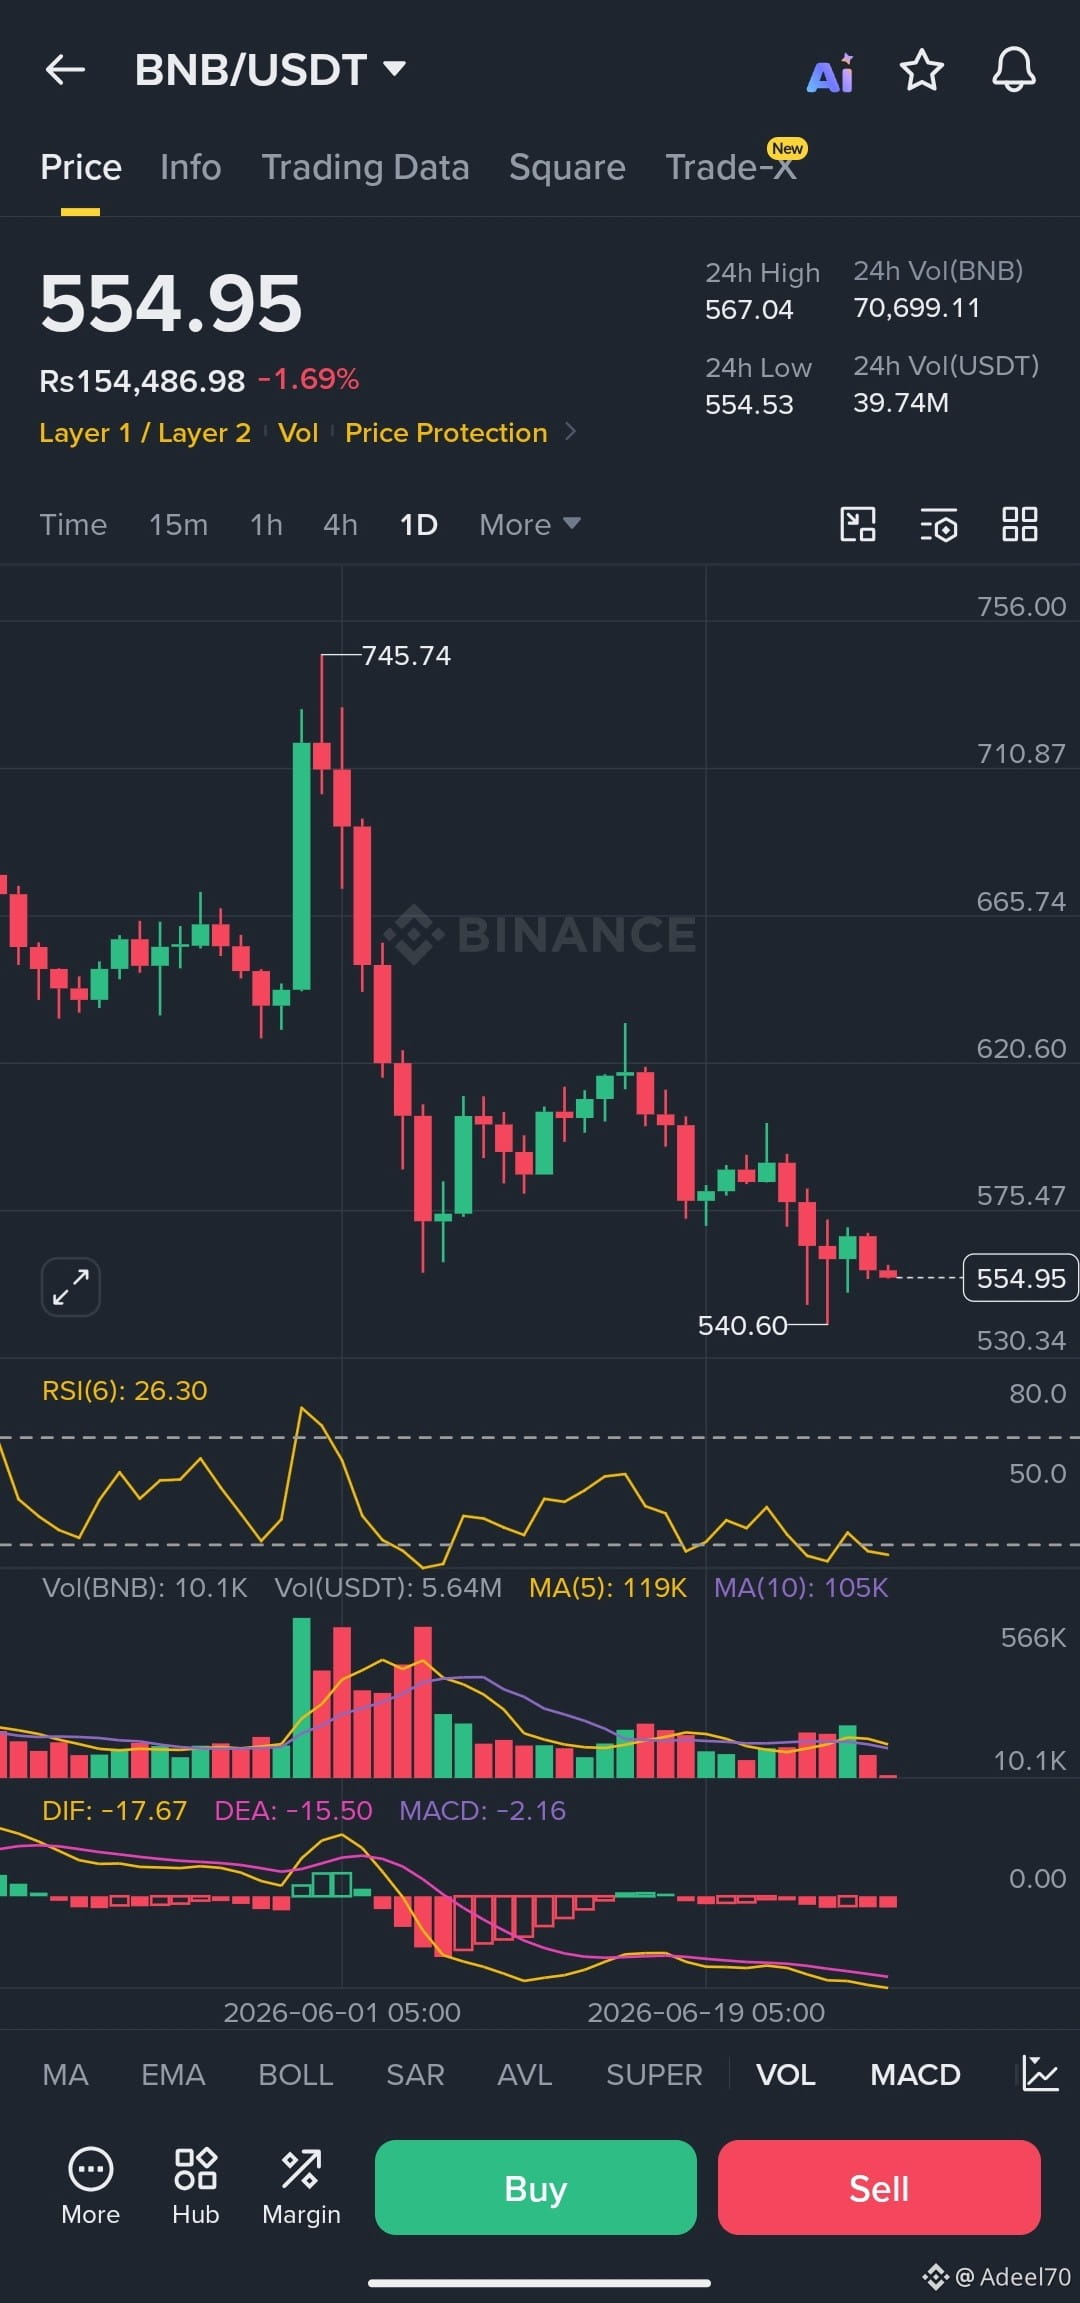1080x2303 pixels.
Task: Open the Square tab
Action: (x=567, y=167)
